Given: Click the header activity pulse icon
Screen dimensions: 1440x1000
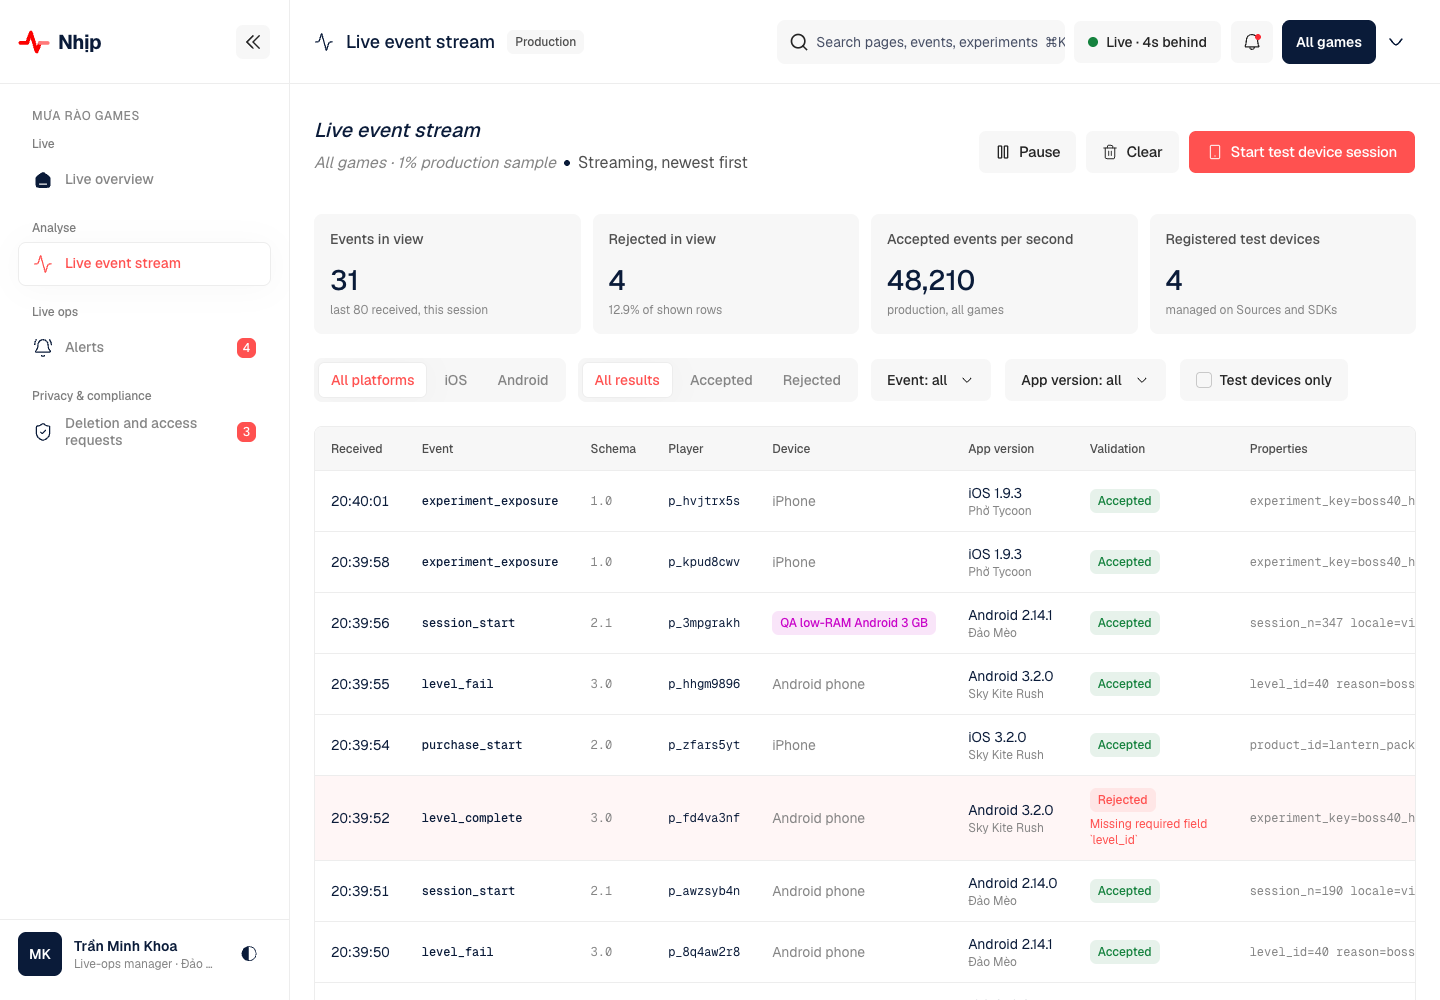Looking at the screenshot, I should point(324,42).
